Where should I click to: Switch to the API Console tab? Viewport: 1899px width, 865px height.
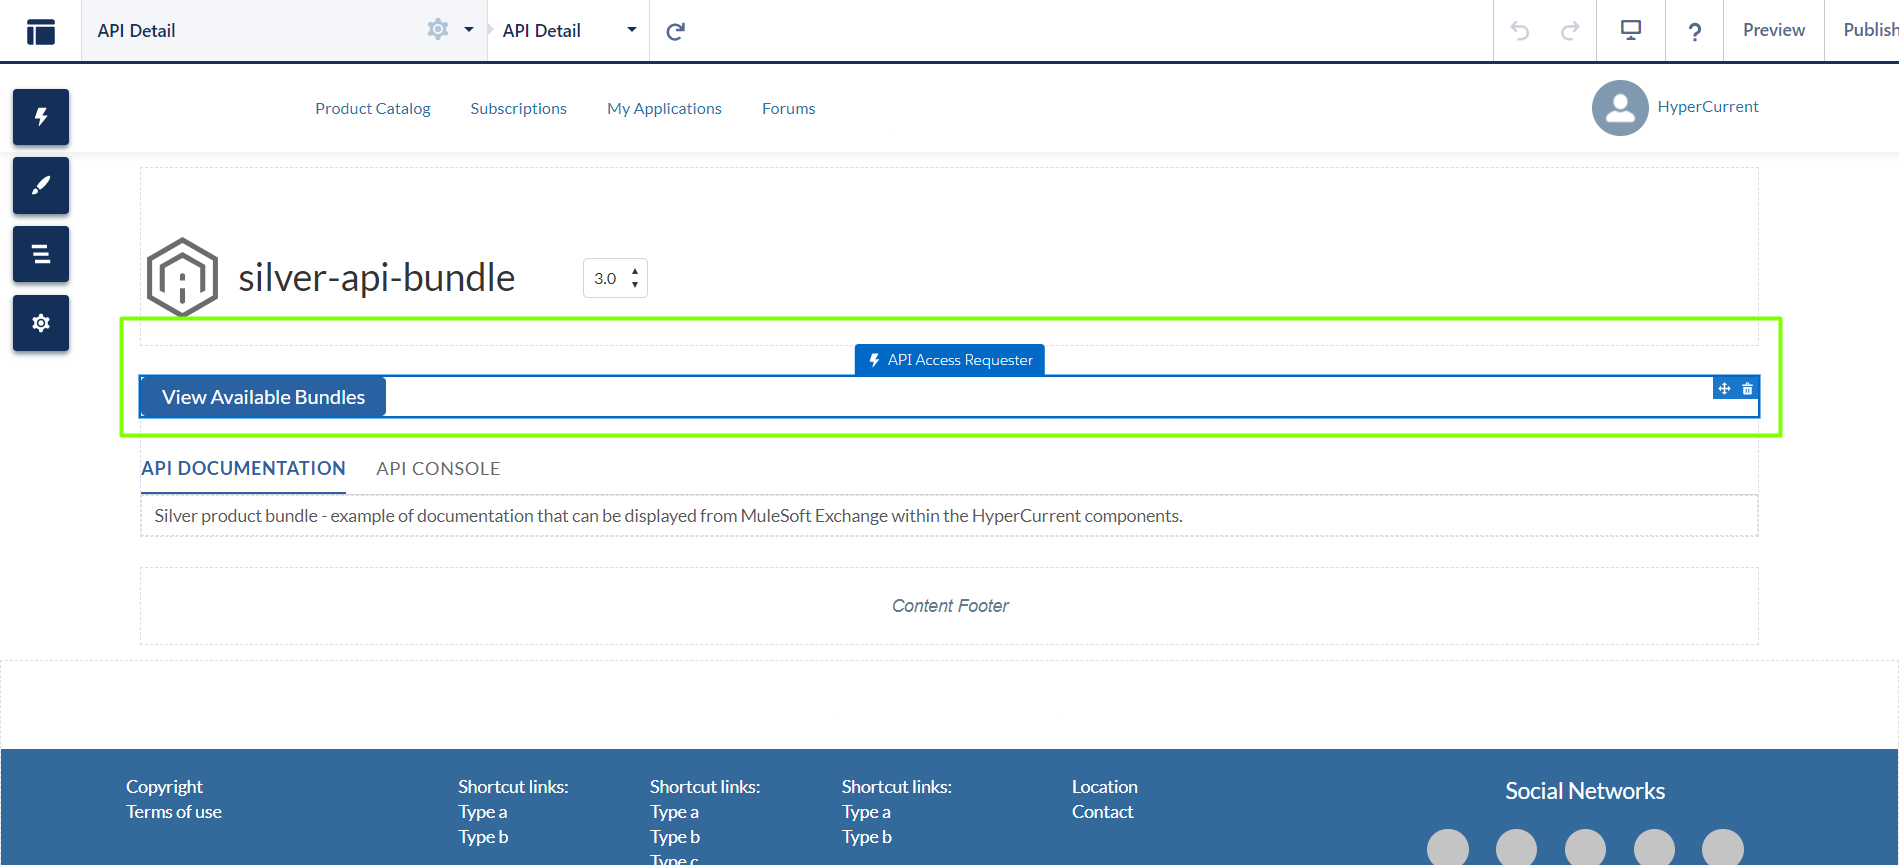438,469
